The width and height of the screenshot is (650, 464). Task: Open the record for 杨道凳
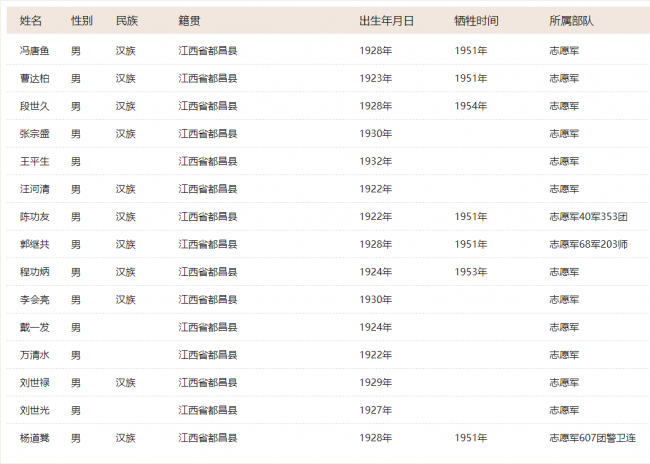pyautogui.click(x=34, y=438)
